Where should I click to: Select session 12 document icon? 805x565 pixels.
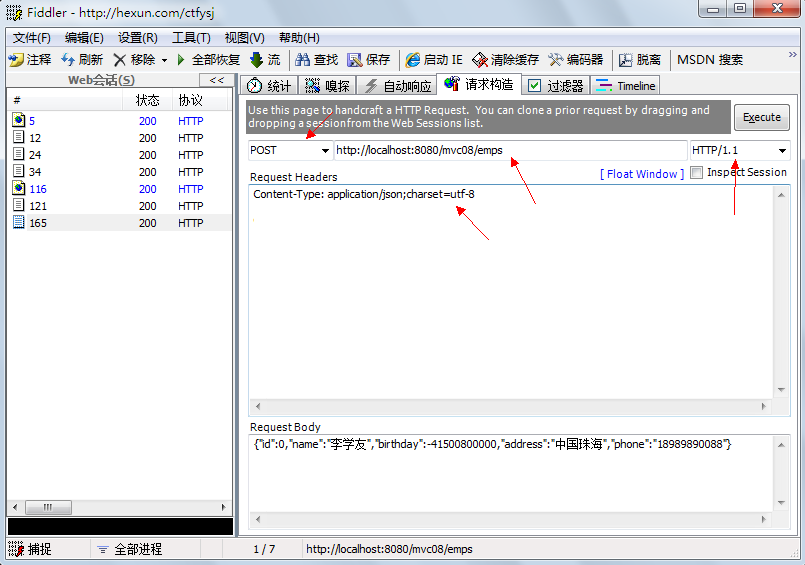click(x=18, y=137)
